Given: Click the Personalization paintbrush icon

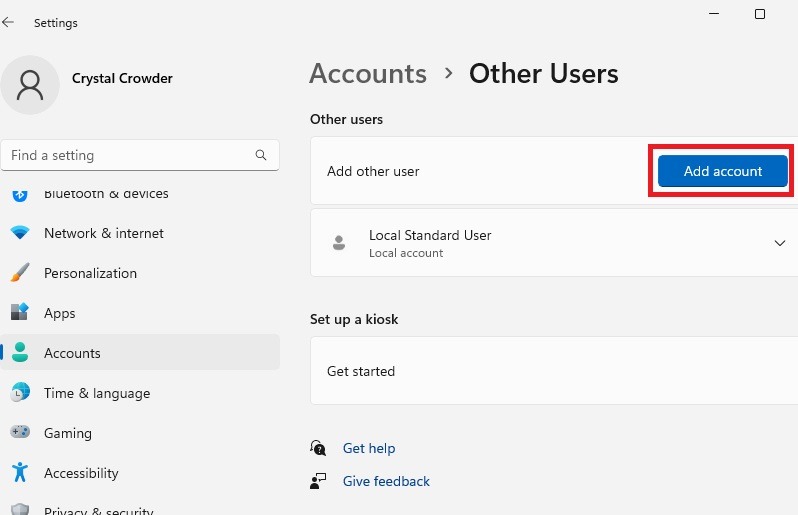Looking at the screenshot, I should [20, 273].
